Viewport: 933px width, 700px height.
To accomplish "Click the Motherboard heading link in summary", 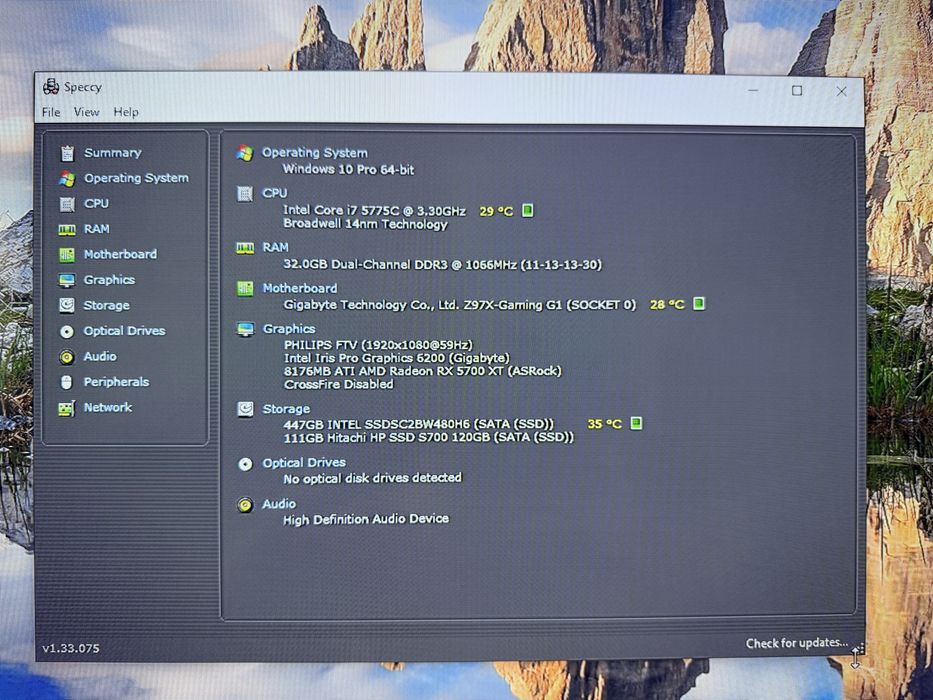I will click(x=300, y=288).
